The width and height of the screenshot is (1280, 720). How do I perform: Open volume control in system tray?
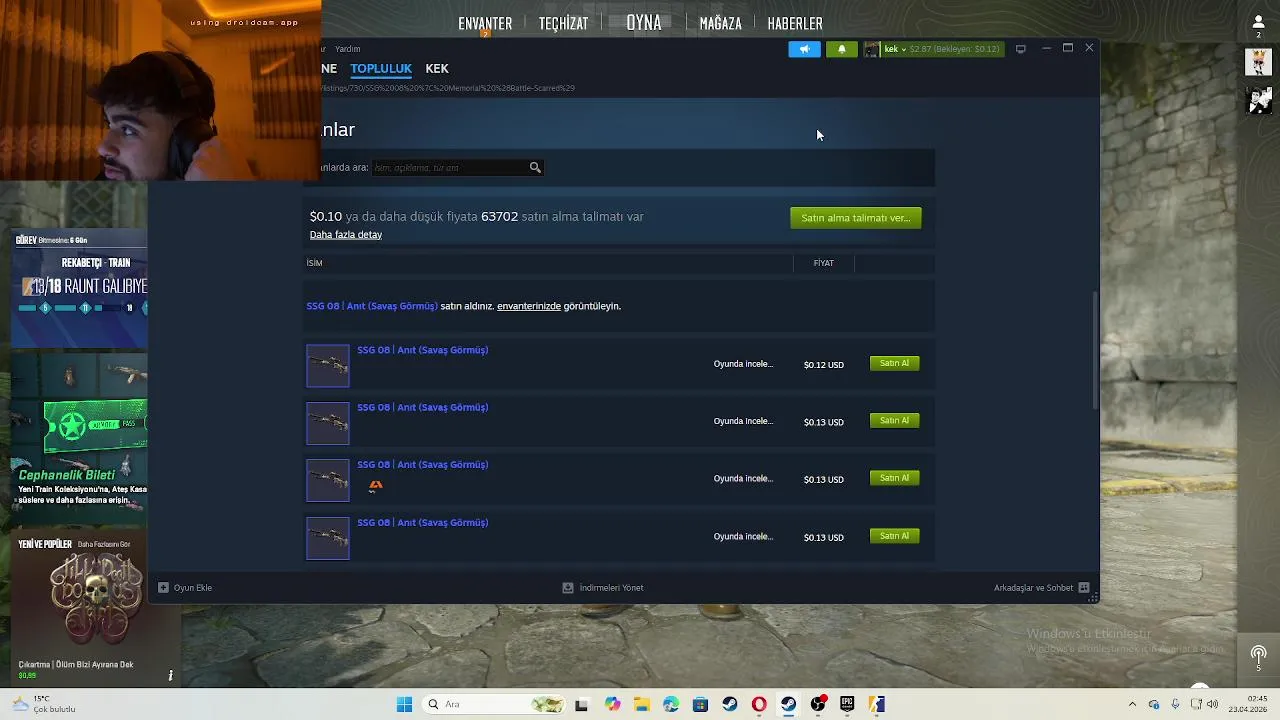click(1212, 704)
